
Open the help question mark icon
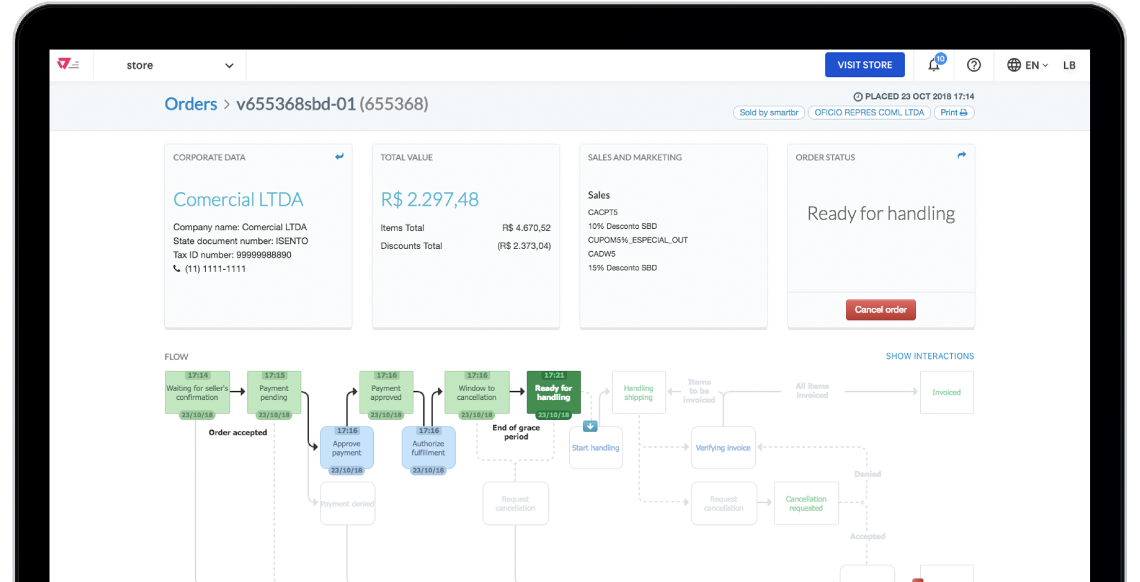point(974,65)
